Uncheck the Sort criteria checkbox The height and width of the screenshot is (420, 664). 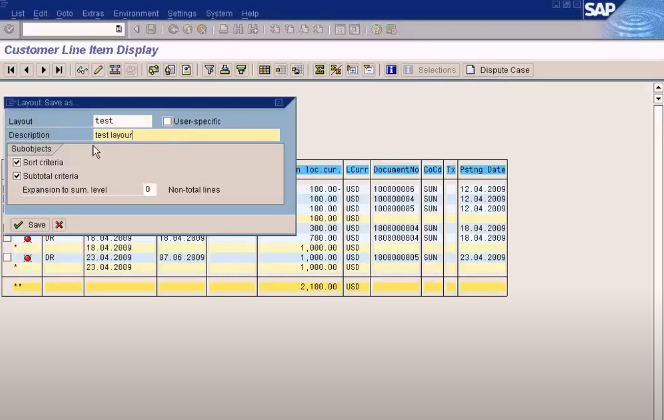17,162
